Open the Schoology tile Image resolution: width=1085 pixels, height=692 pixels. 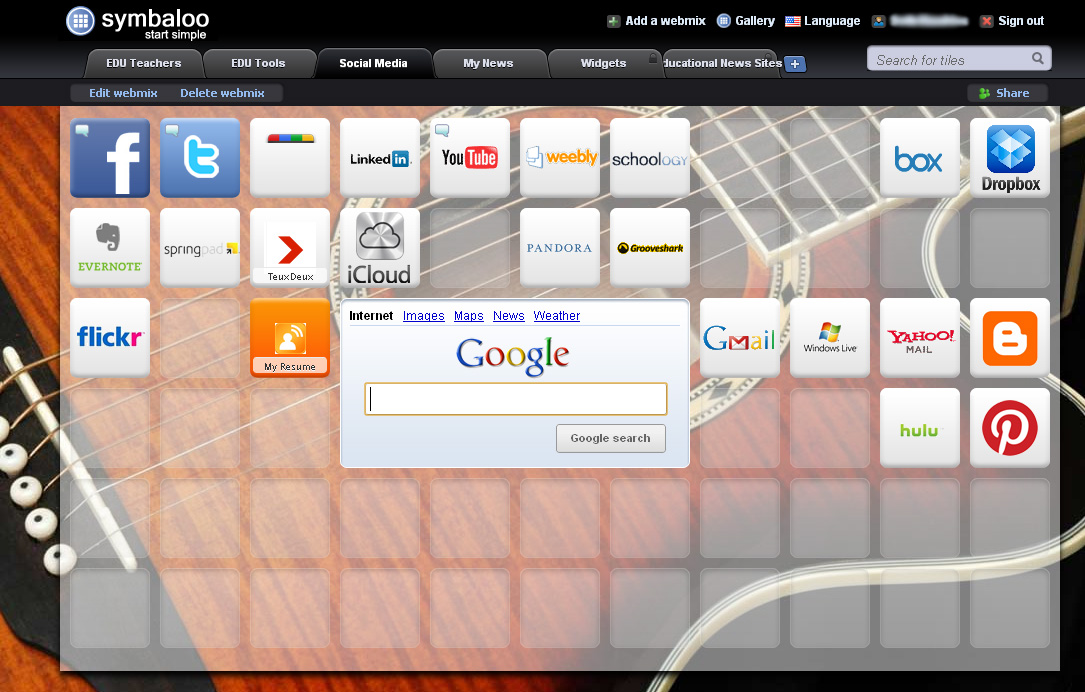[x=650, y=158]
